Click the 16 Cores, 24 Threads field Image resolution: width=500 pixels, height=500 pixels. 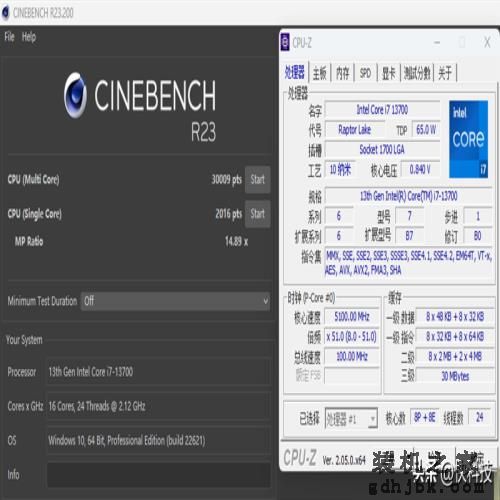159,406
